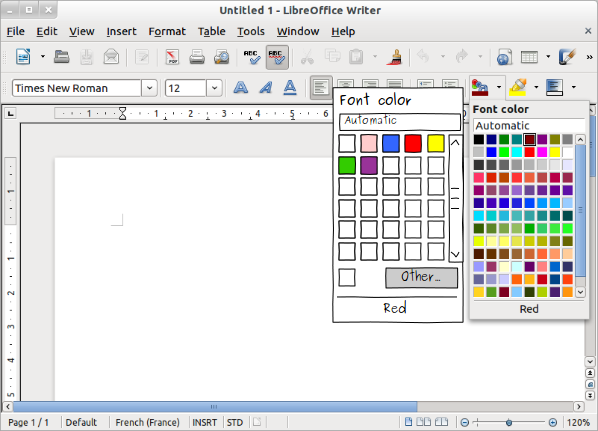Image resolution: width=598 pixels, height=431 pixels.
Task: Click the Show Draw Functions icon
Action: (566, 57)
